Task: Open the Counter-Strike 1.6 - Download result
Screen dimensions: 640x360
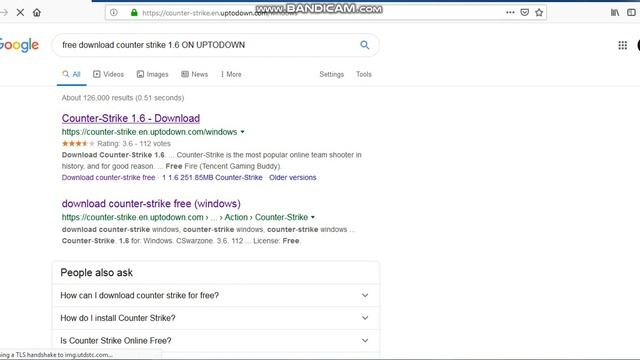Action: click(x=131, y=118)
